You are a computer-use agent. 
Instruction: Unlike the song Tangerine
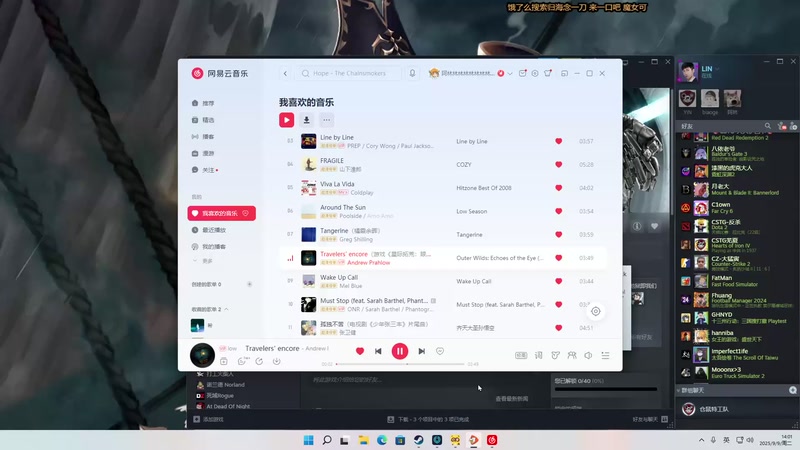click(559, 235)
